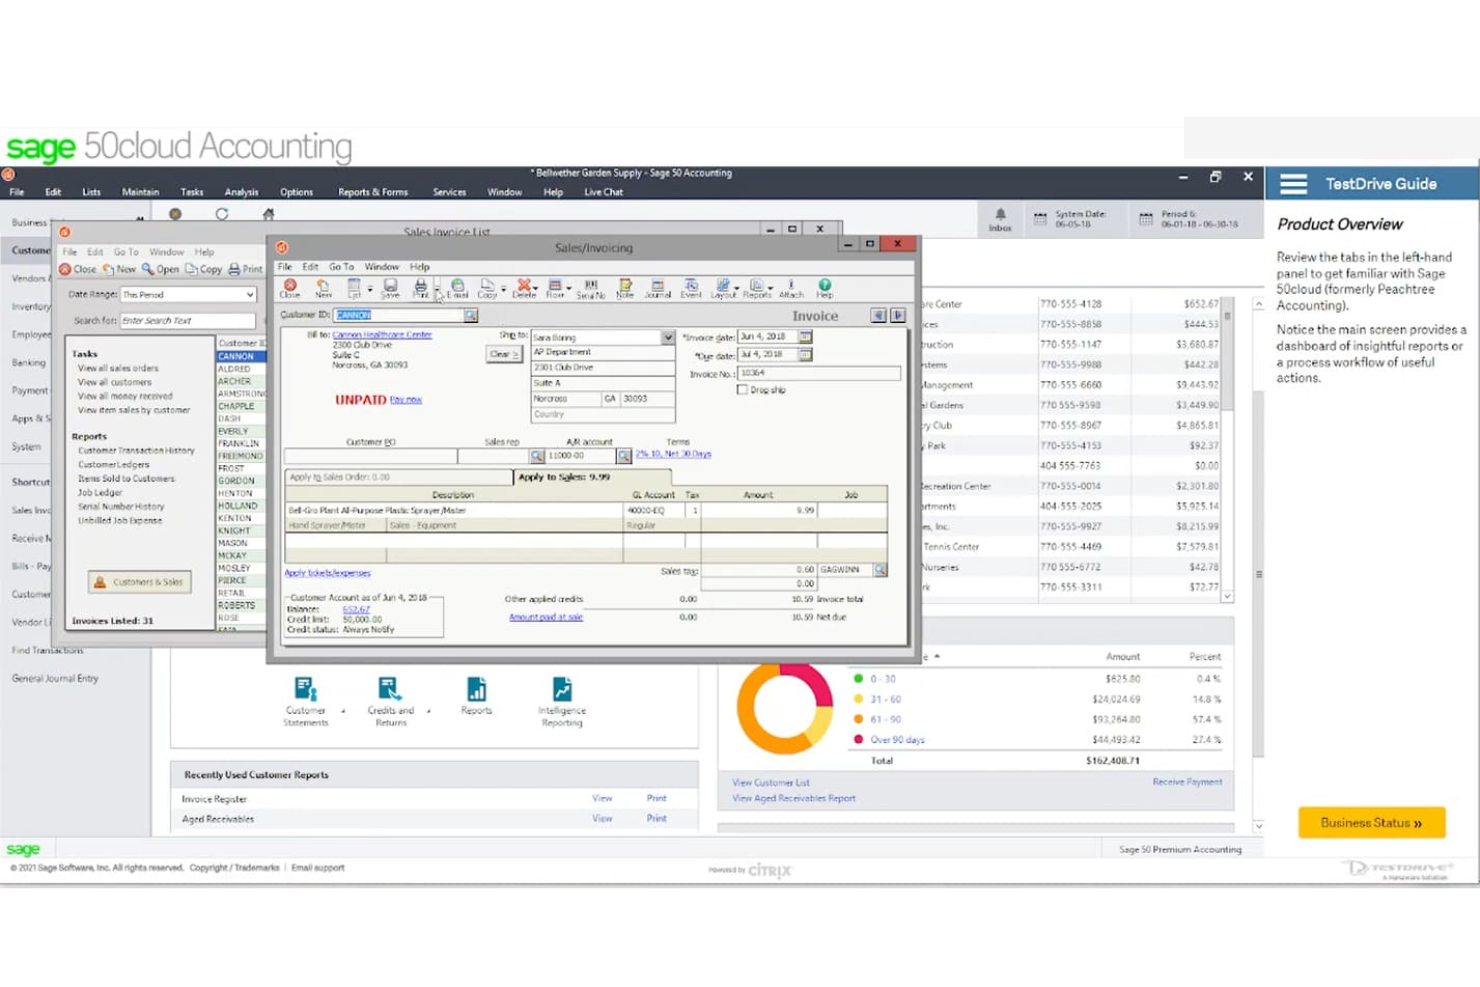This screenshot has height=987, width=1480.
Task: Click the Receive Payment link
Action: (1187, 782)
